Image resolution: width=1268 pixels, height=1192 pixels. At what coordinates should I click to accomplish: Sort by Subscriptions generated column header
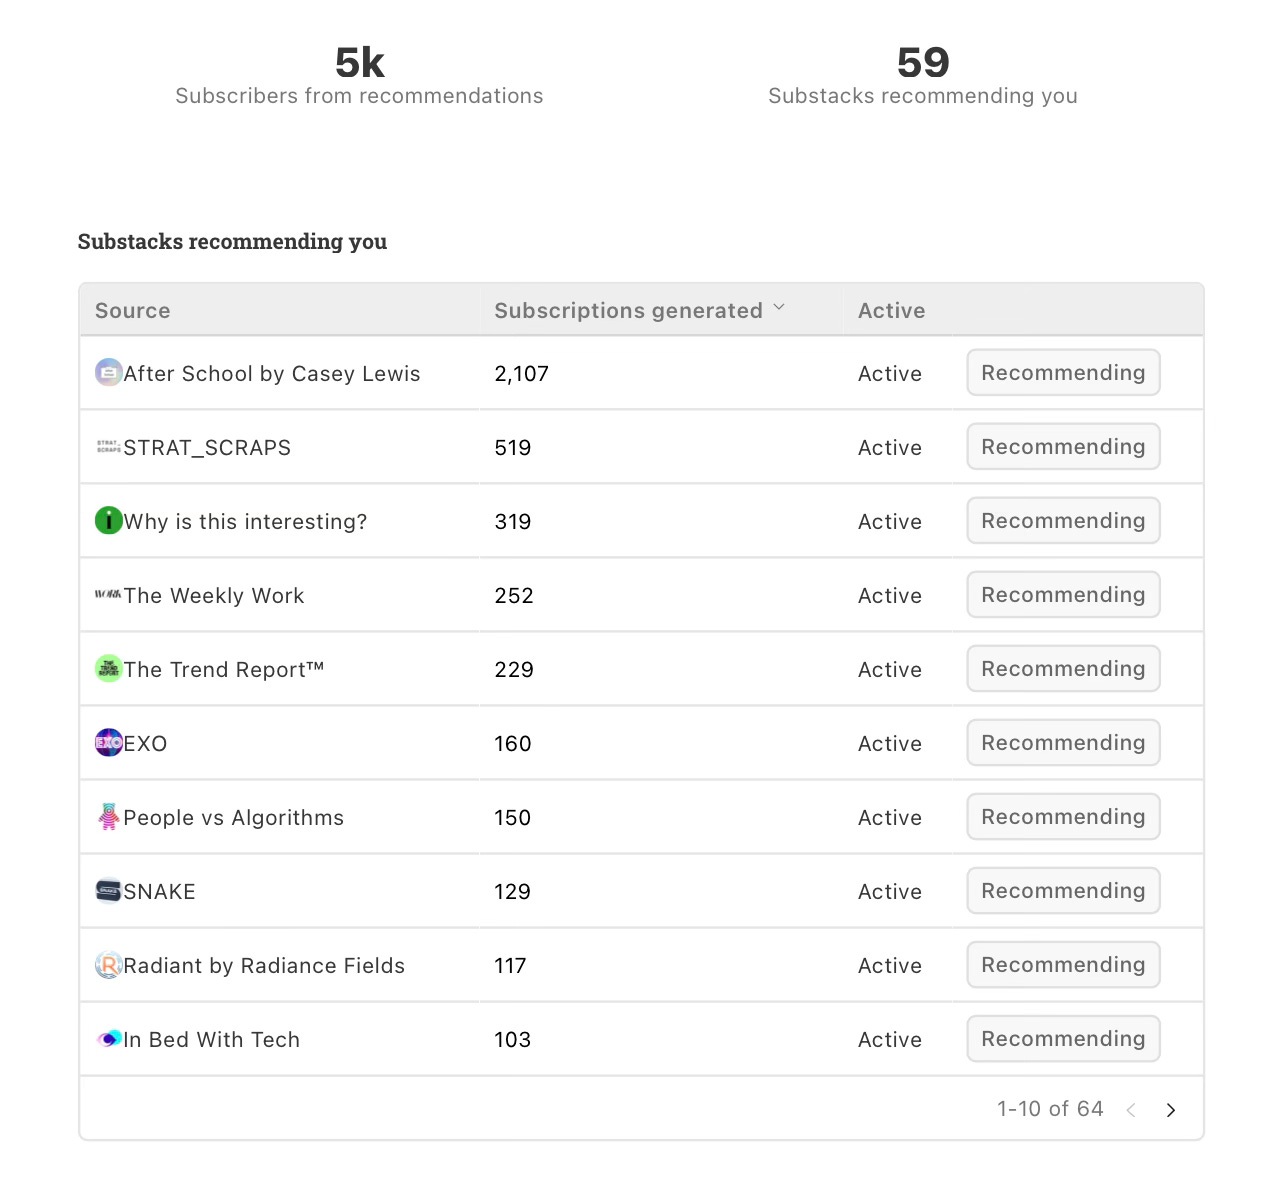tap(628, 311)
